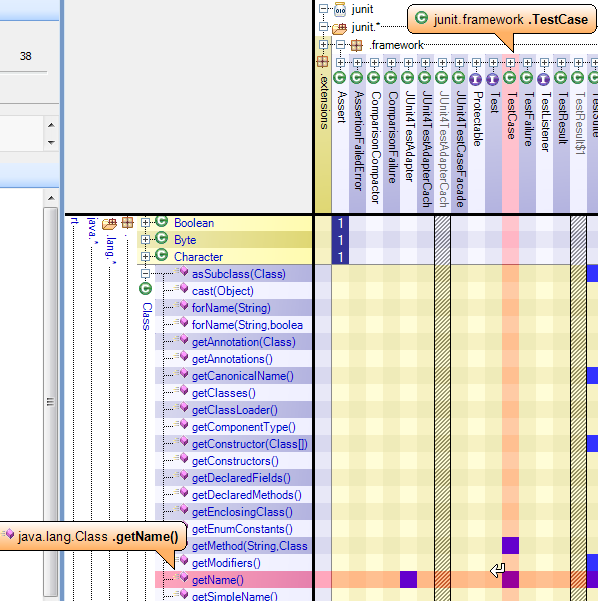Click the method icon beside getName() row
The height and width of the screenshot is (601, 598).
[x=183, y=577]
